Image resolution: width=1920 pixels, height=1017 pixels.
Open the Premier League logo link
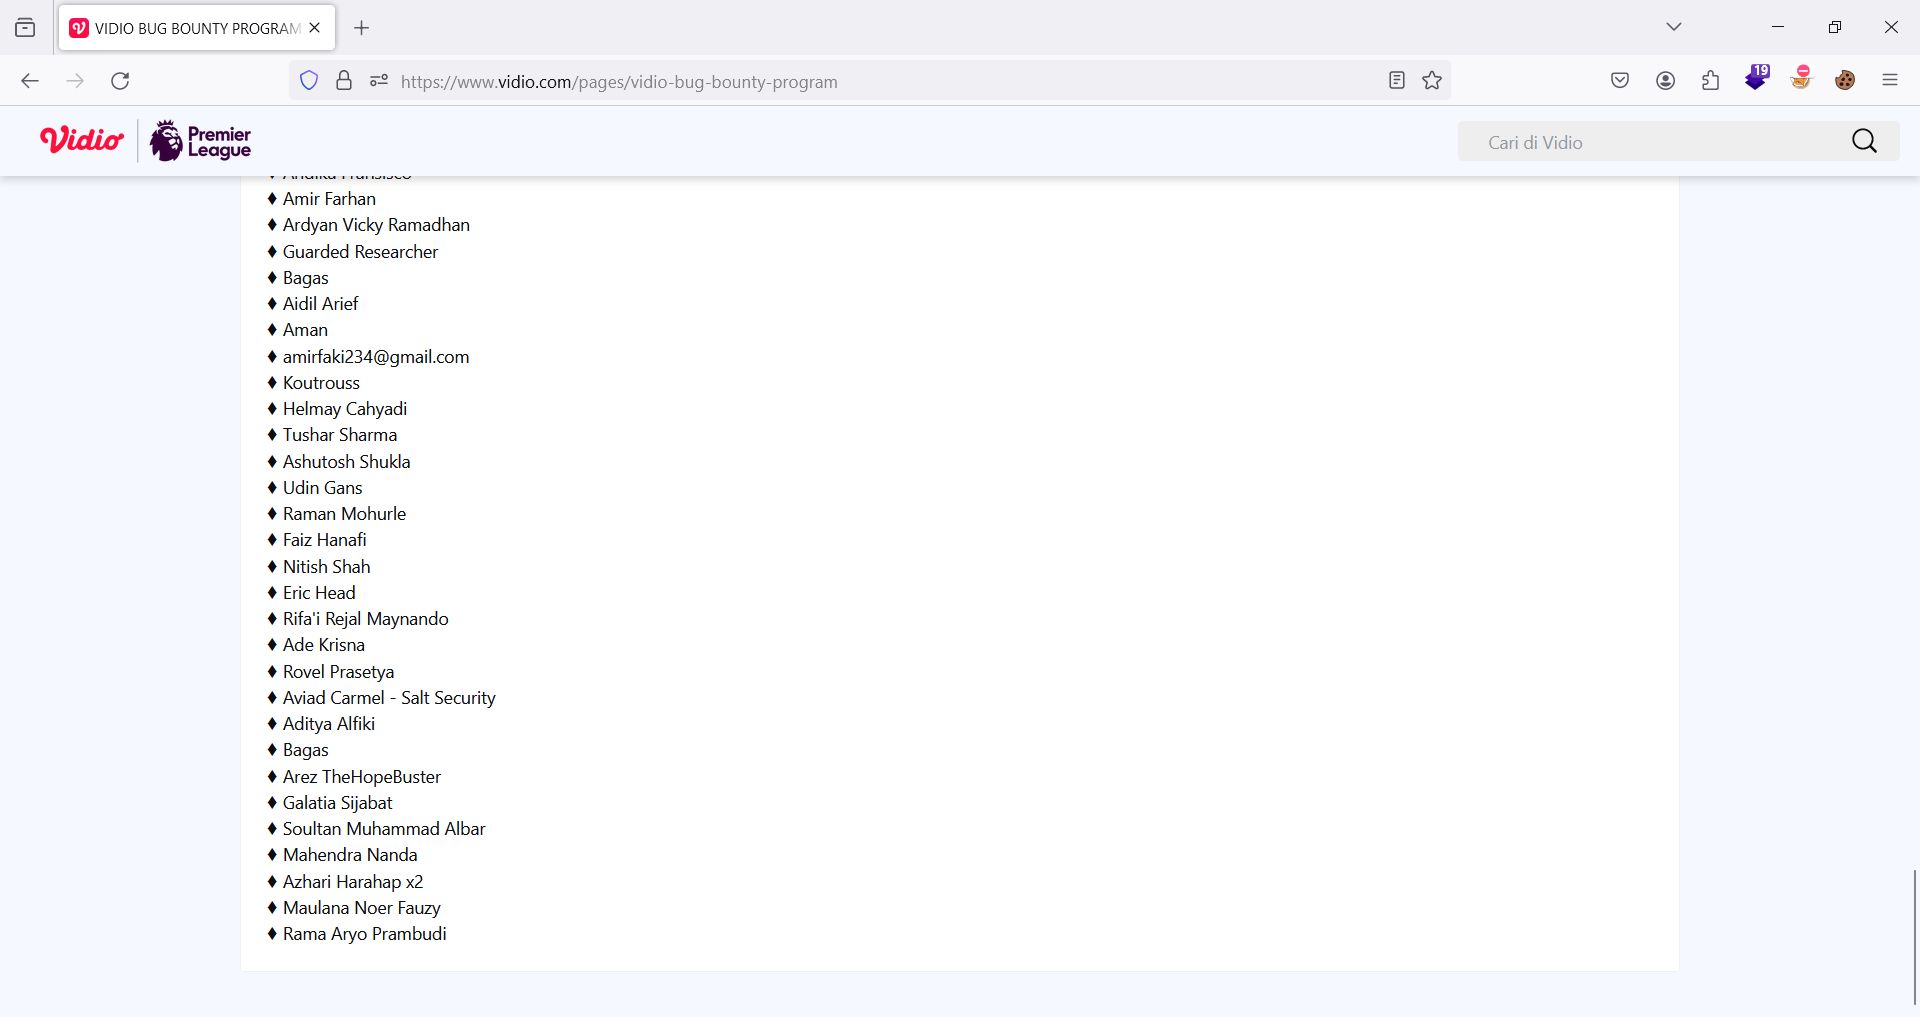[x=200, y=141]
